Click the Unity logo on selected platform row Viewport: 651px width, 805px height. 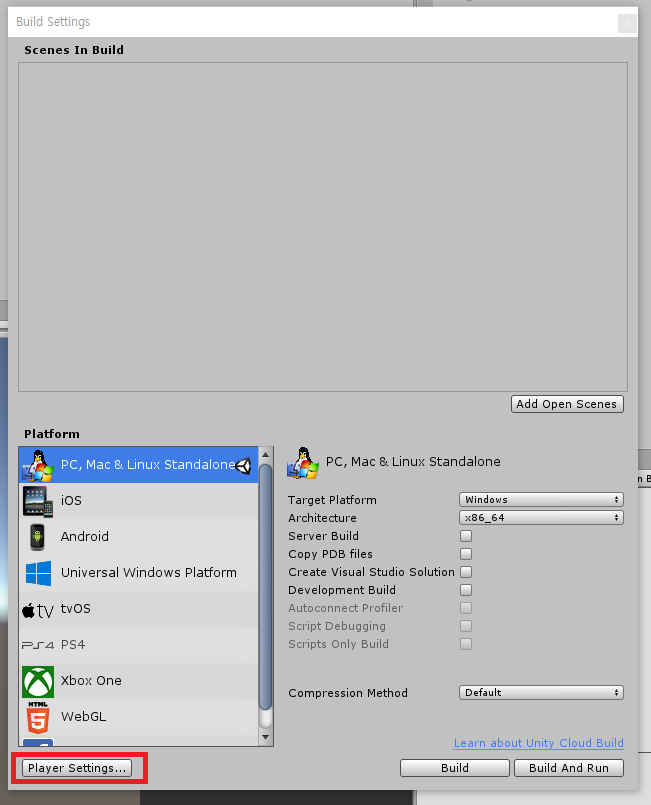point(243,466)
